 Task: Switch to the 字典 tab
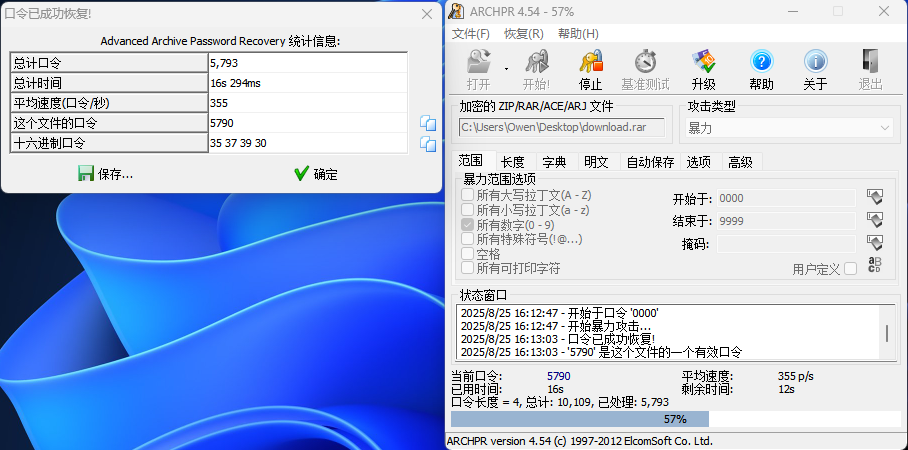coord(554,162)
